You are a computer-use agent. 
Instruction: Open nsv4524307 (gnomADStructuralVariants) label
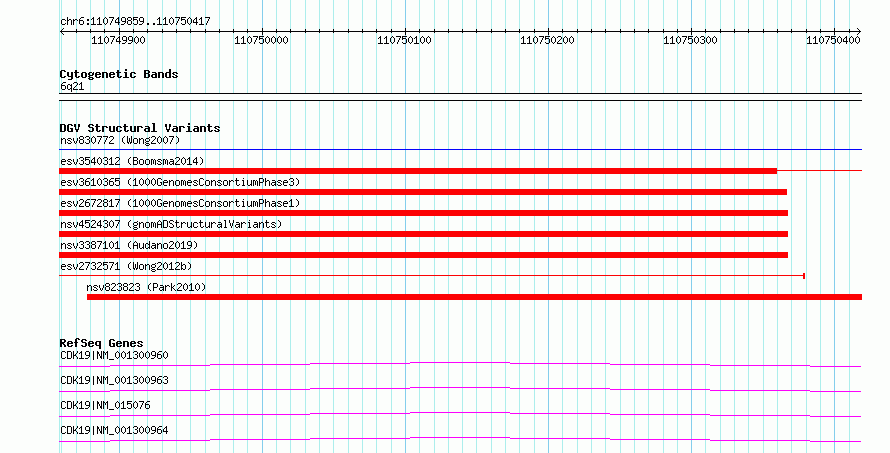point(171,224)
